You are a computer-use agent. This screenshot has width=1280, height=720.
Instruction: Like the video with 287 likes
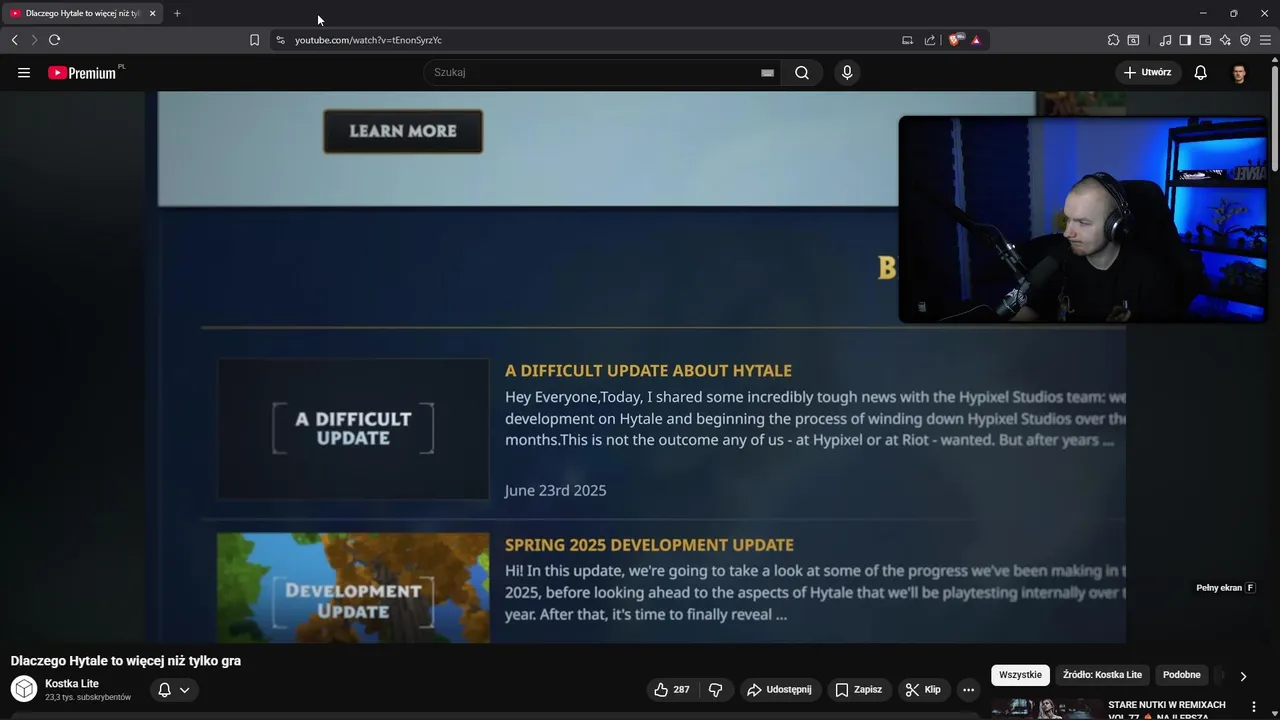672,690
